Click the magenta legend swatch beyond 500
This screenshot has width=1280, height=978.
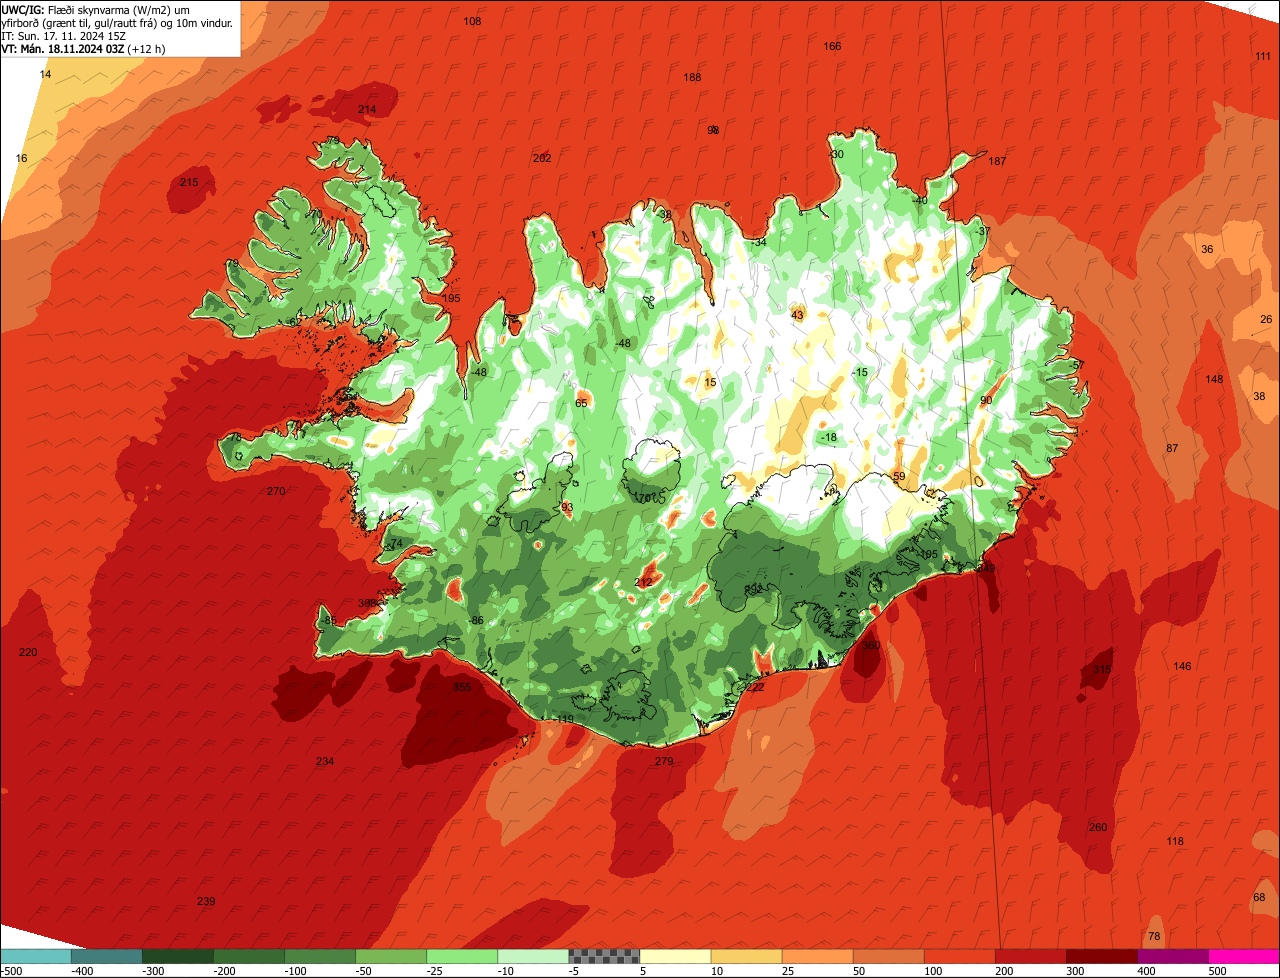coord(1244,956)
